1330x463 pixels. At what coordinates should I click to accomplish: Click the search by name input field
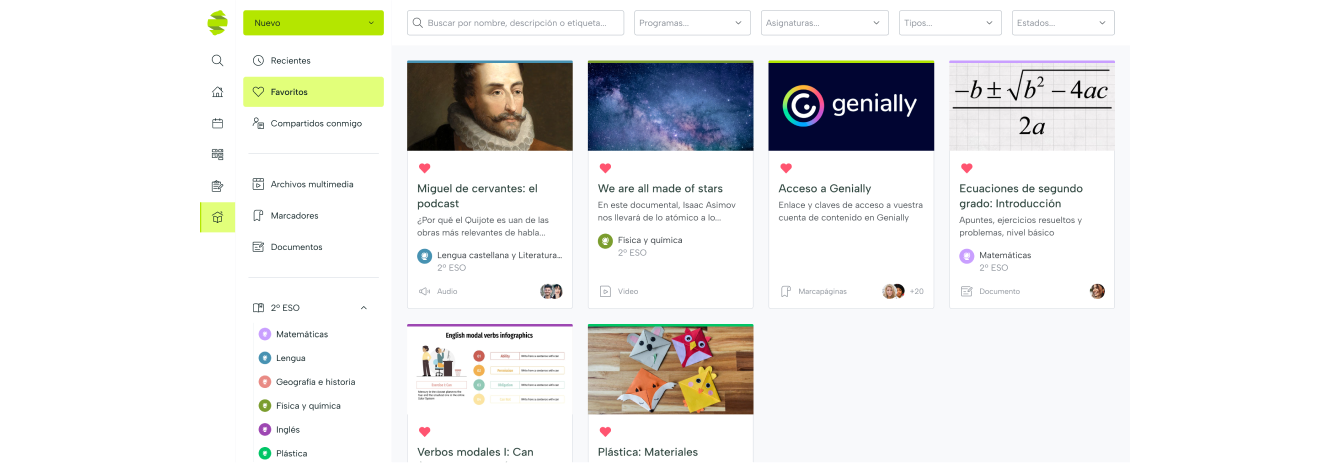[x=515, y=23]
